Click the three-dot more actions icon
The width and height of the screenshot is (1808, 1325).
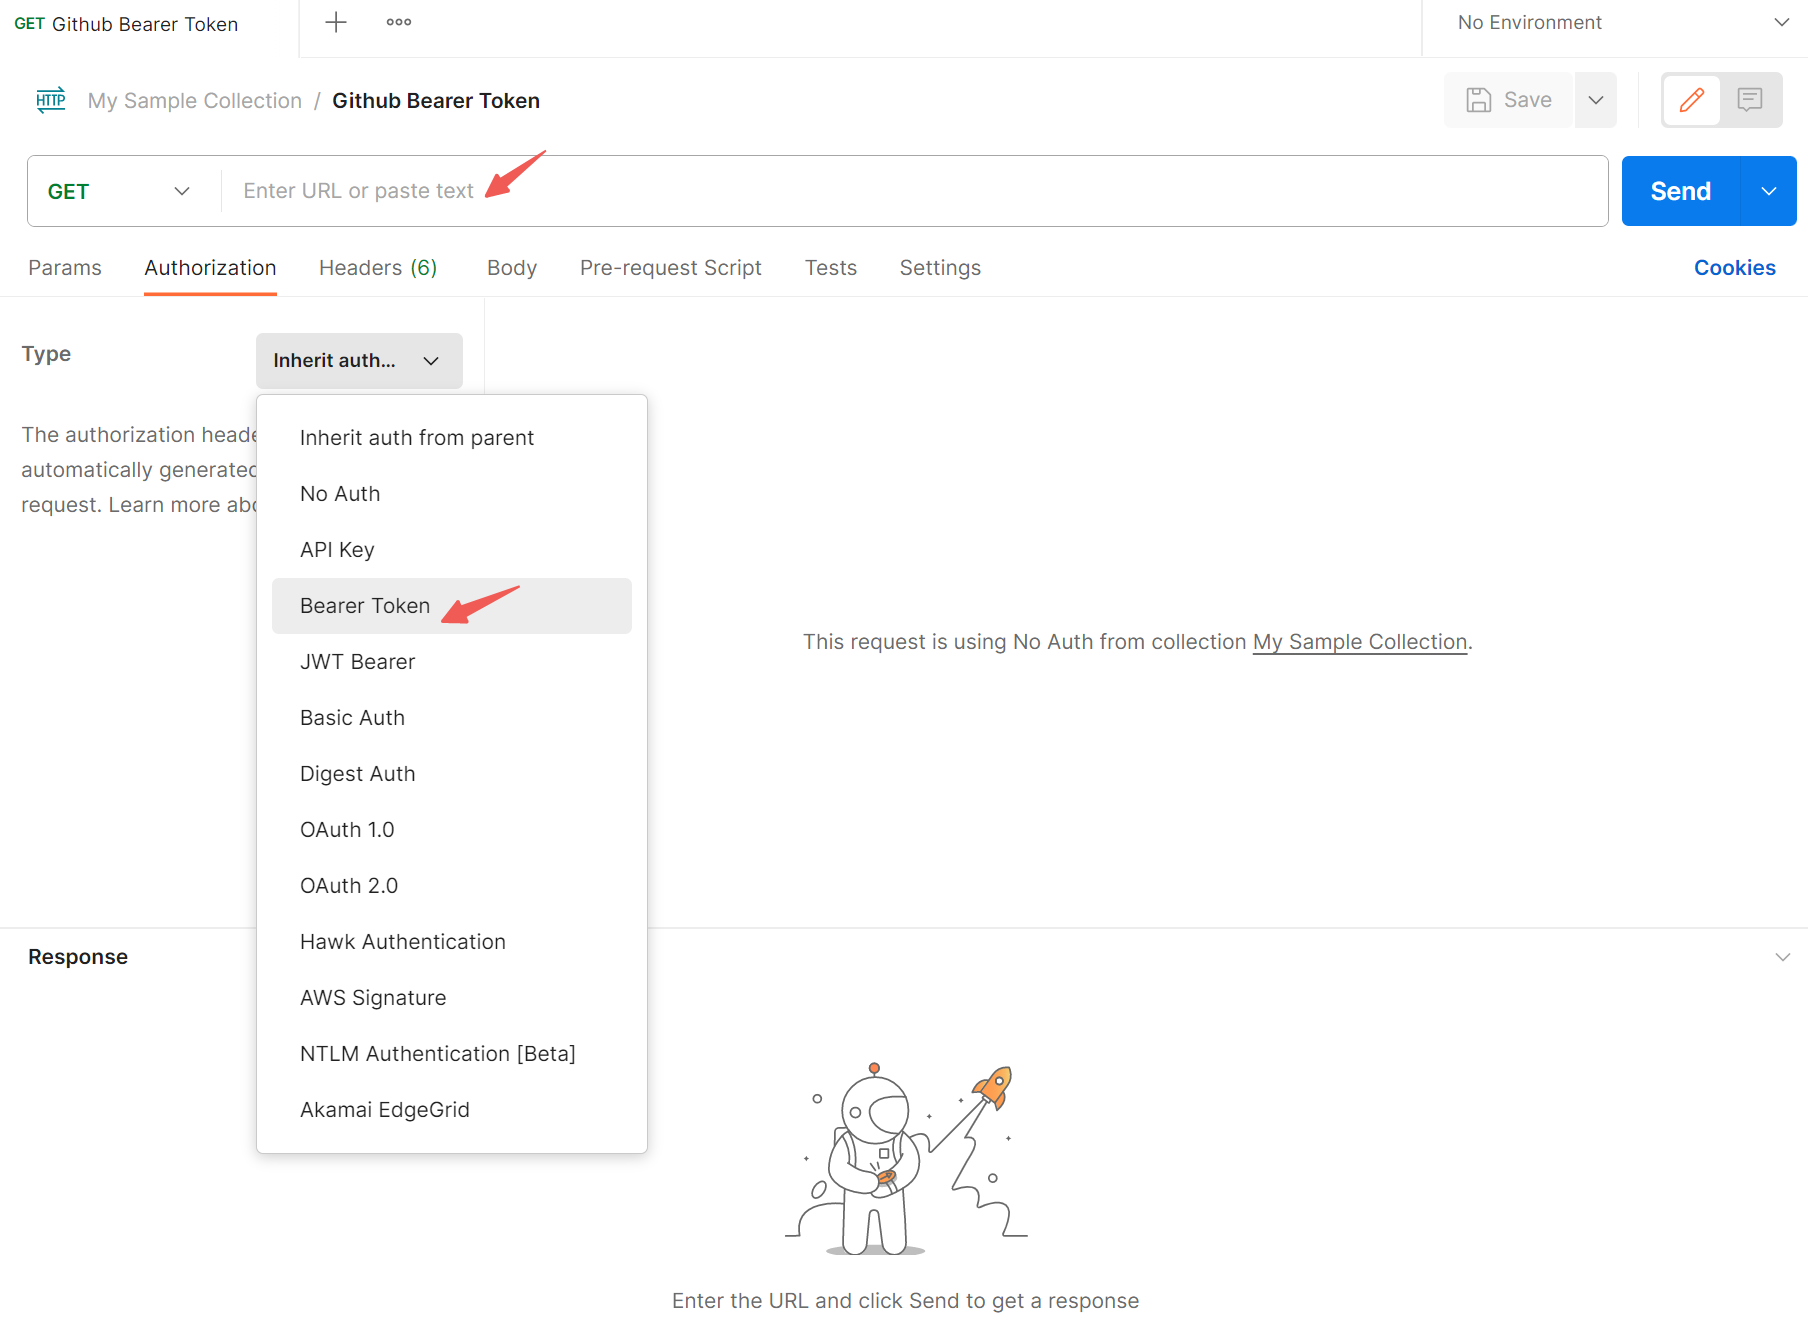click(398, 21)
